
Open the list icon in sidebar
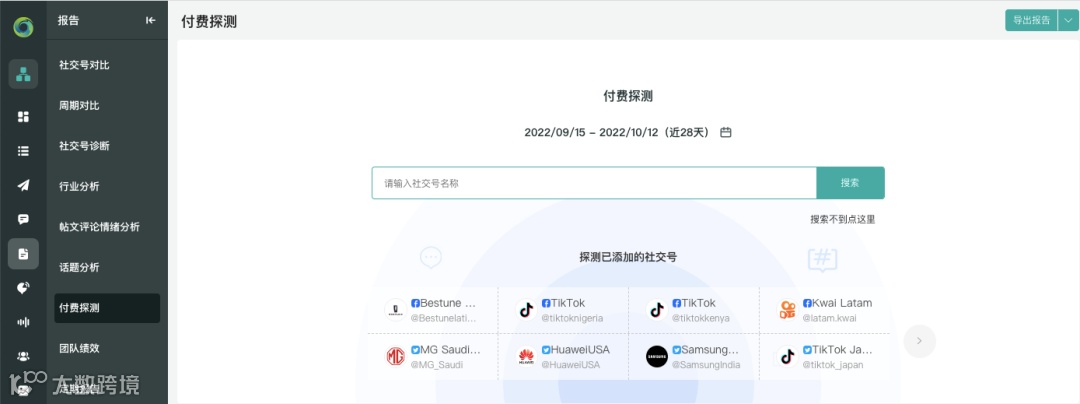(23, 151)
